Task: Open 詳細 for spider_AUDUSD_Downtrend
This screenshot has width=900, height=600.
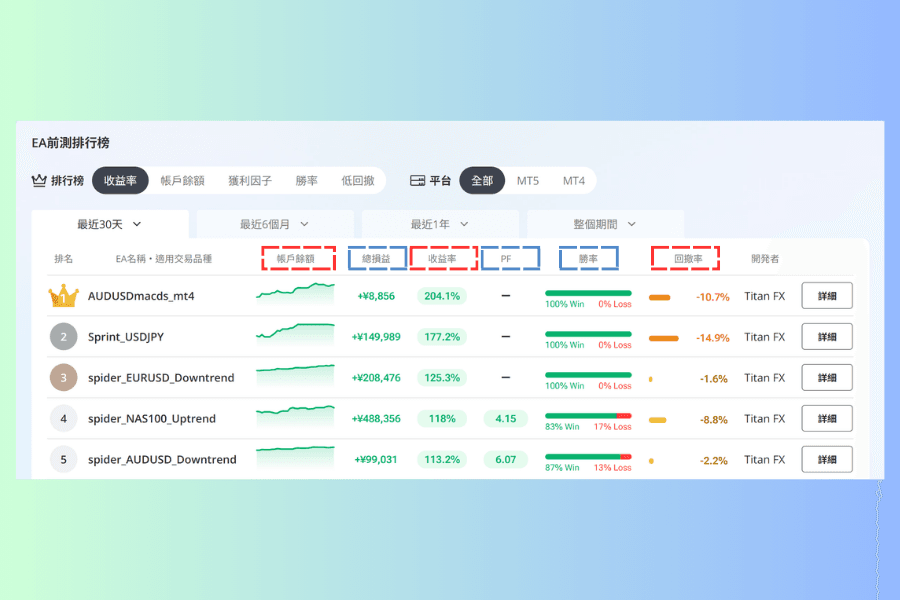Action: click(827, 459)
